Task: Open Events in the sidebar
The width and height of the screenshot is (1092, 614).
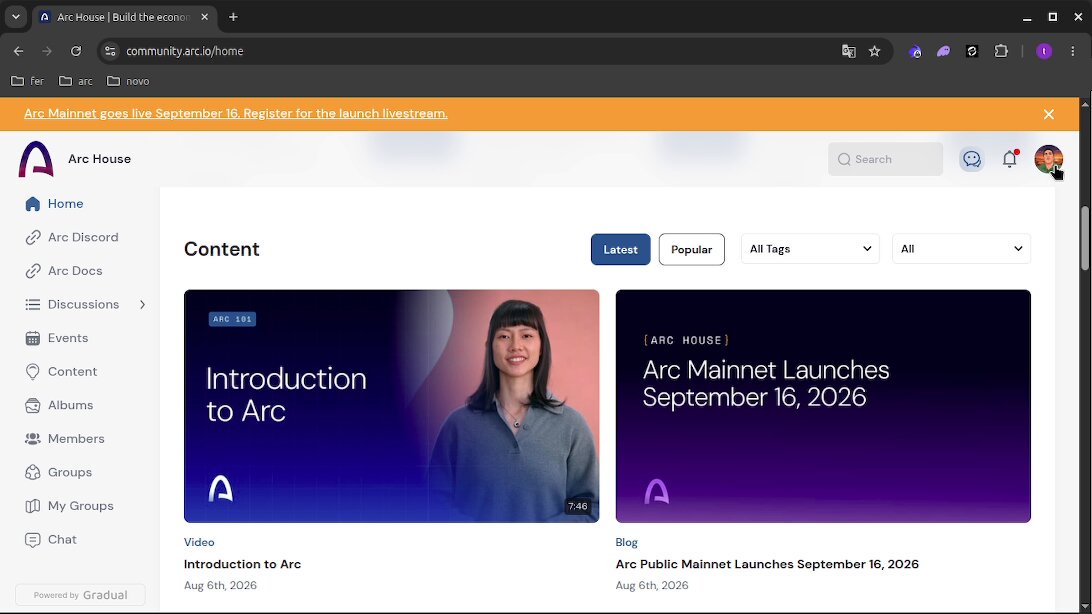Action: 56,338
